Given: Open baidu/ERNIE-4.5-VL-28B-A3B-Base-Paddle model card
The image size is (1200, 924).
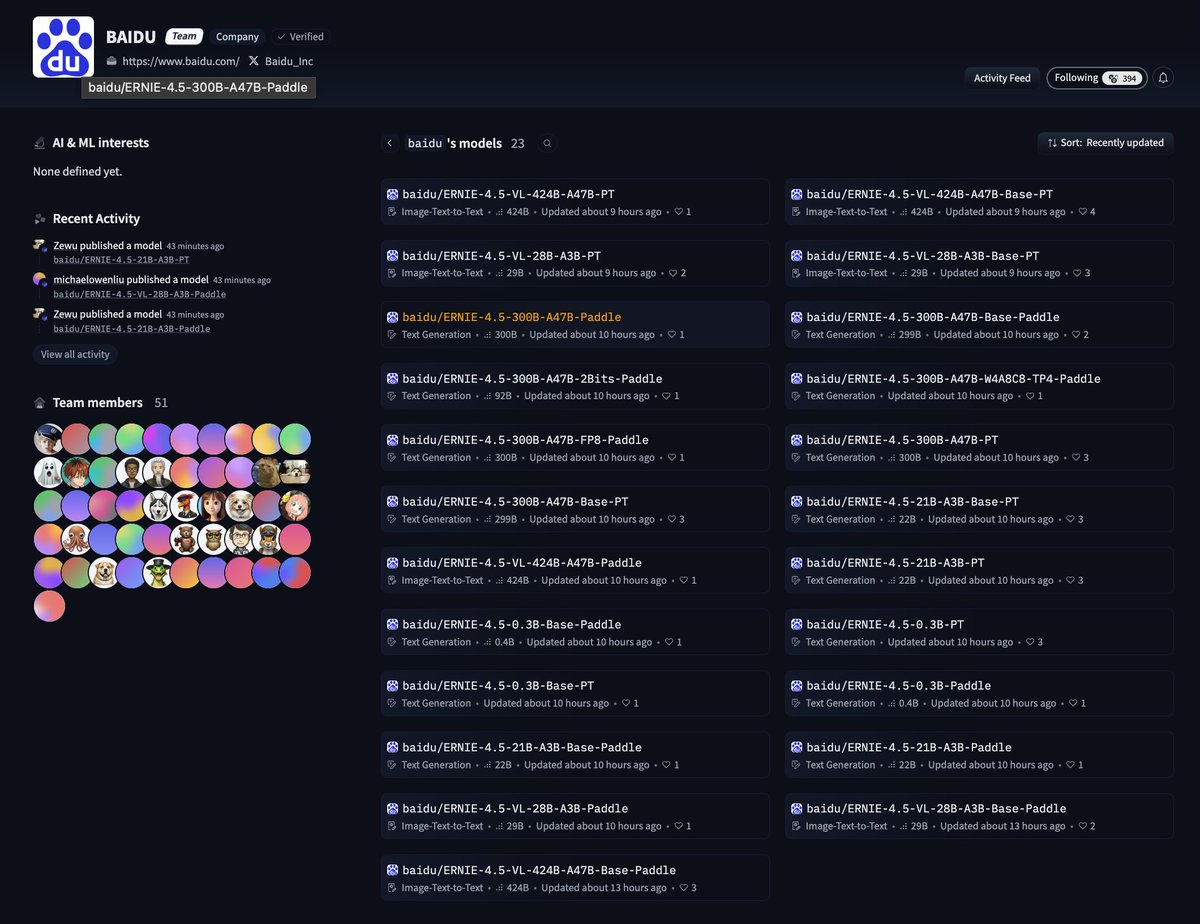Looking at the screenshot, I should (x=979, y=817).
